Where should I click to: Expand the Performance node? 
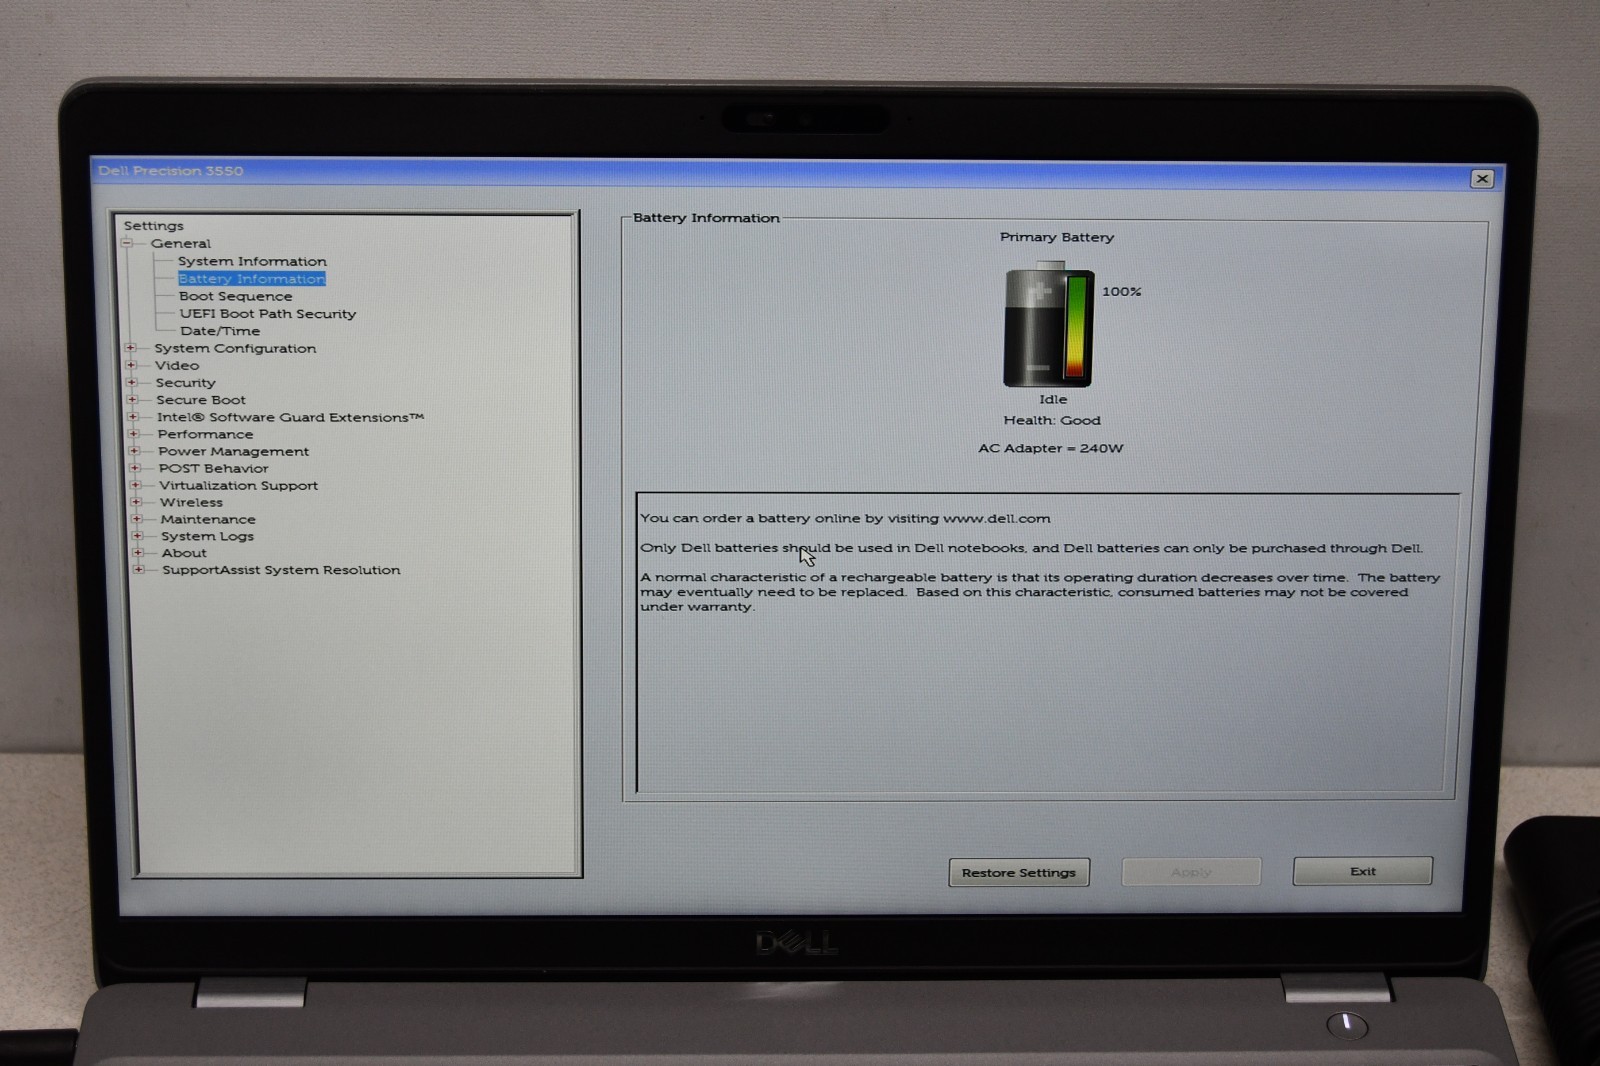click(x=134, y=434)
